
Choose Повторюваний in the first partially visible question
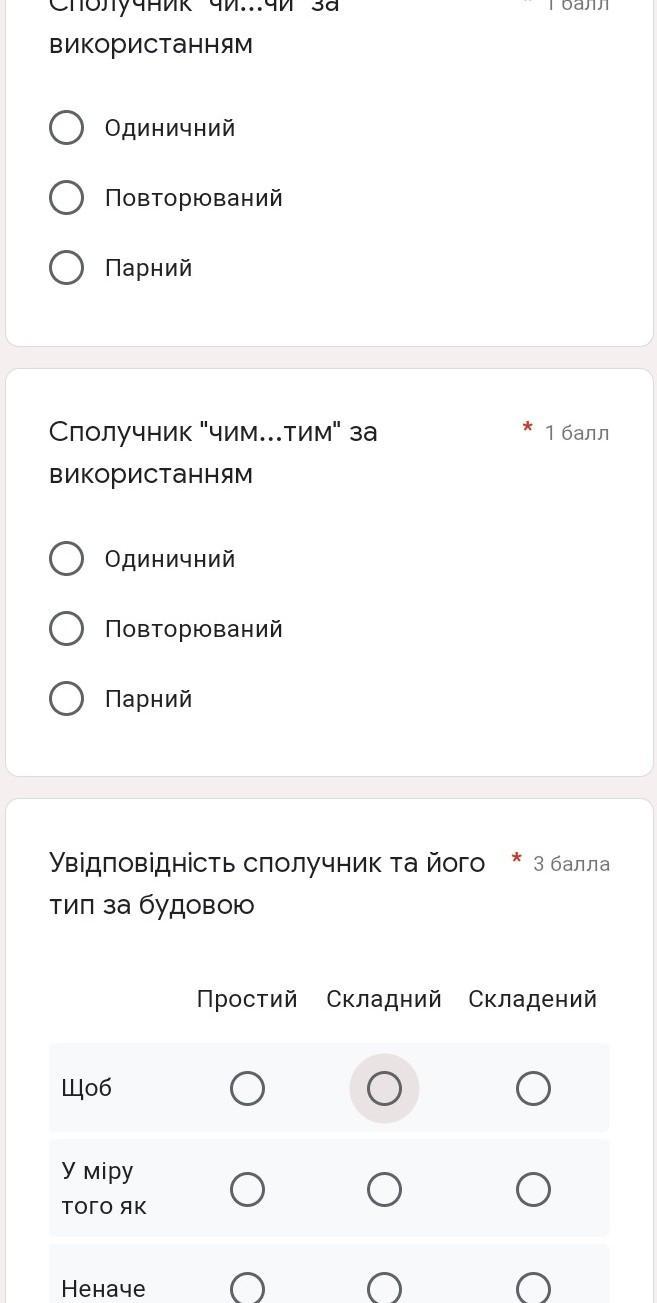[67, 198]
